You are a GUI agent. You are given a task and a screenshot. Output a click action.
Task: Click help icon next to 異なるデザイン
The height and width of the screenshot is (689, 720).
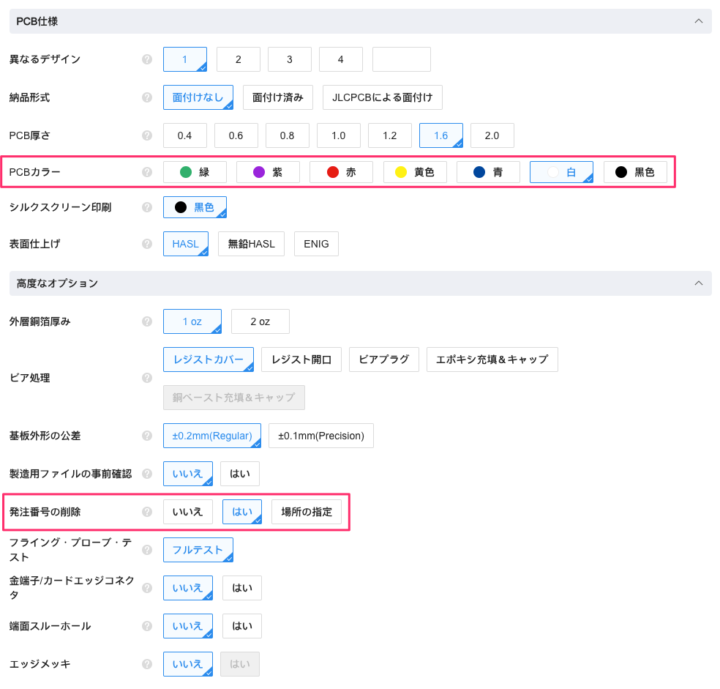pos(147,60)
